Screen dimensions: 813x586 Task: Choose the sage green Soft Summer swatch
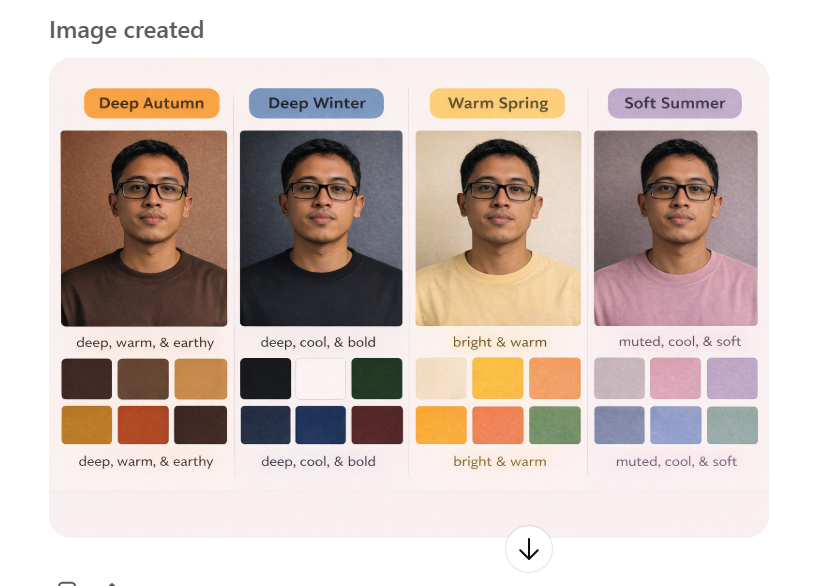732,425
